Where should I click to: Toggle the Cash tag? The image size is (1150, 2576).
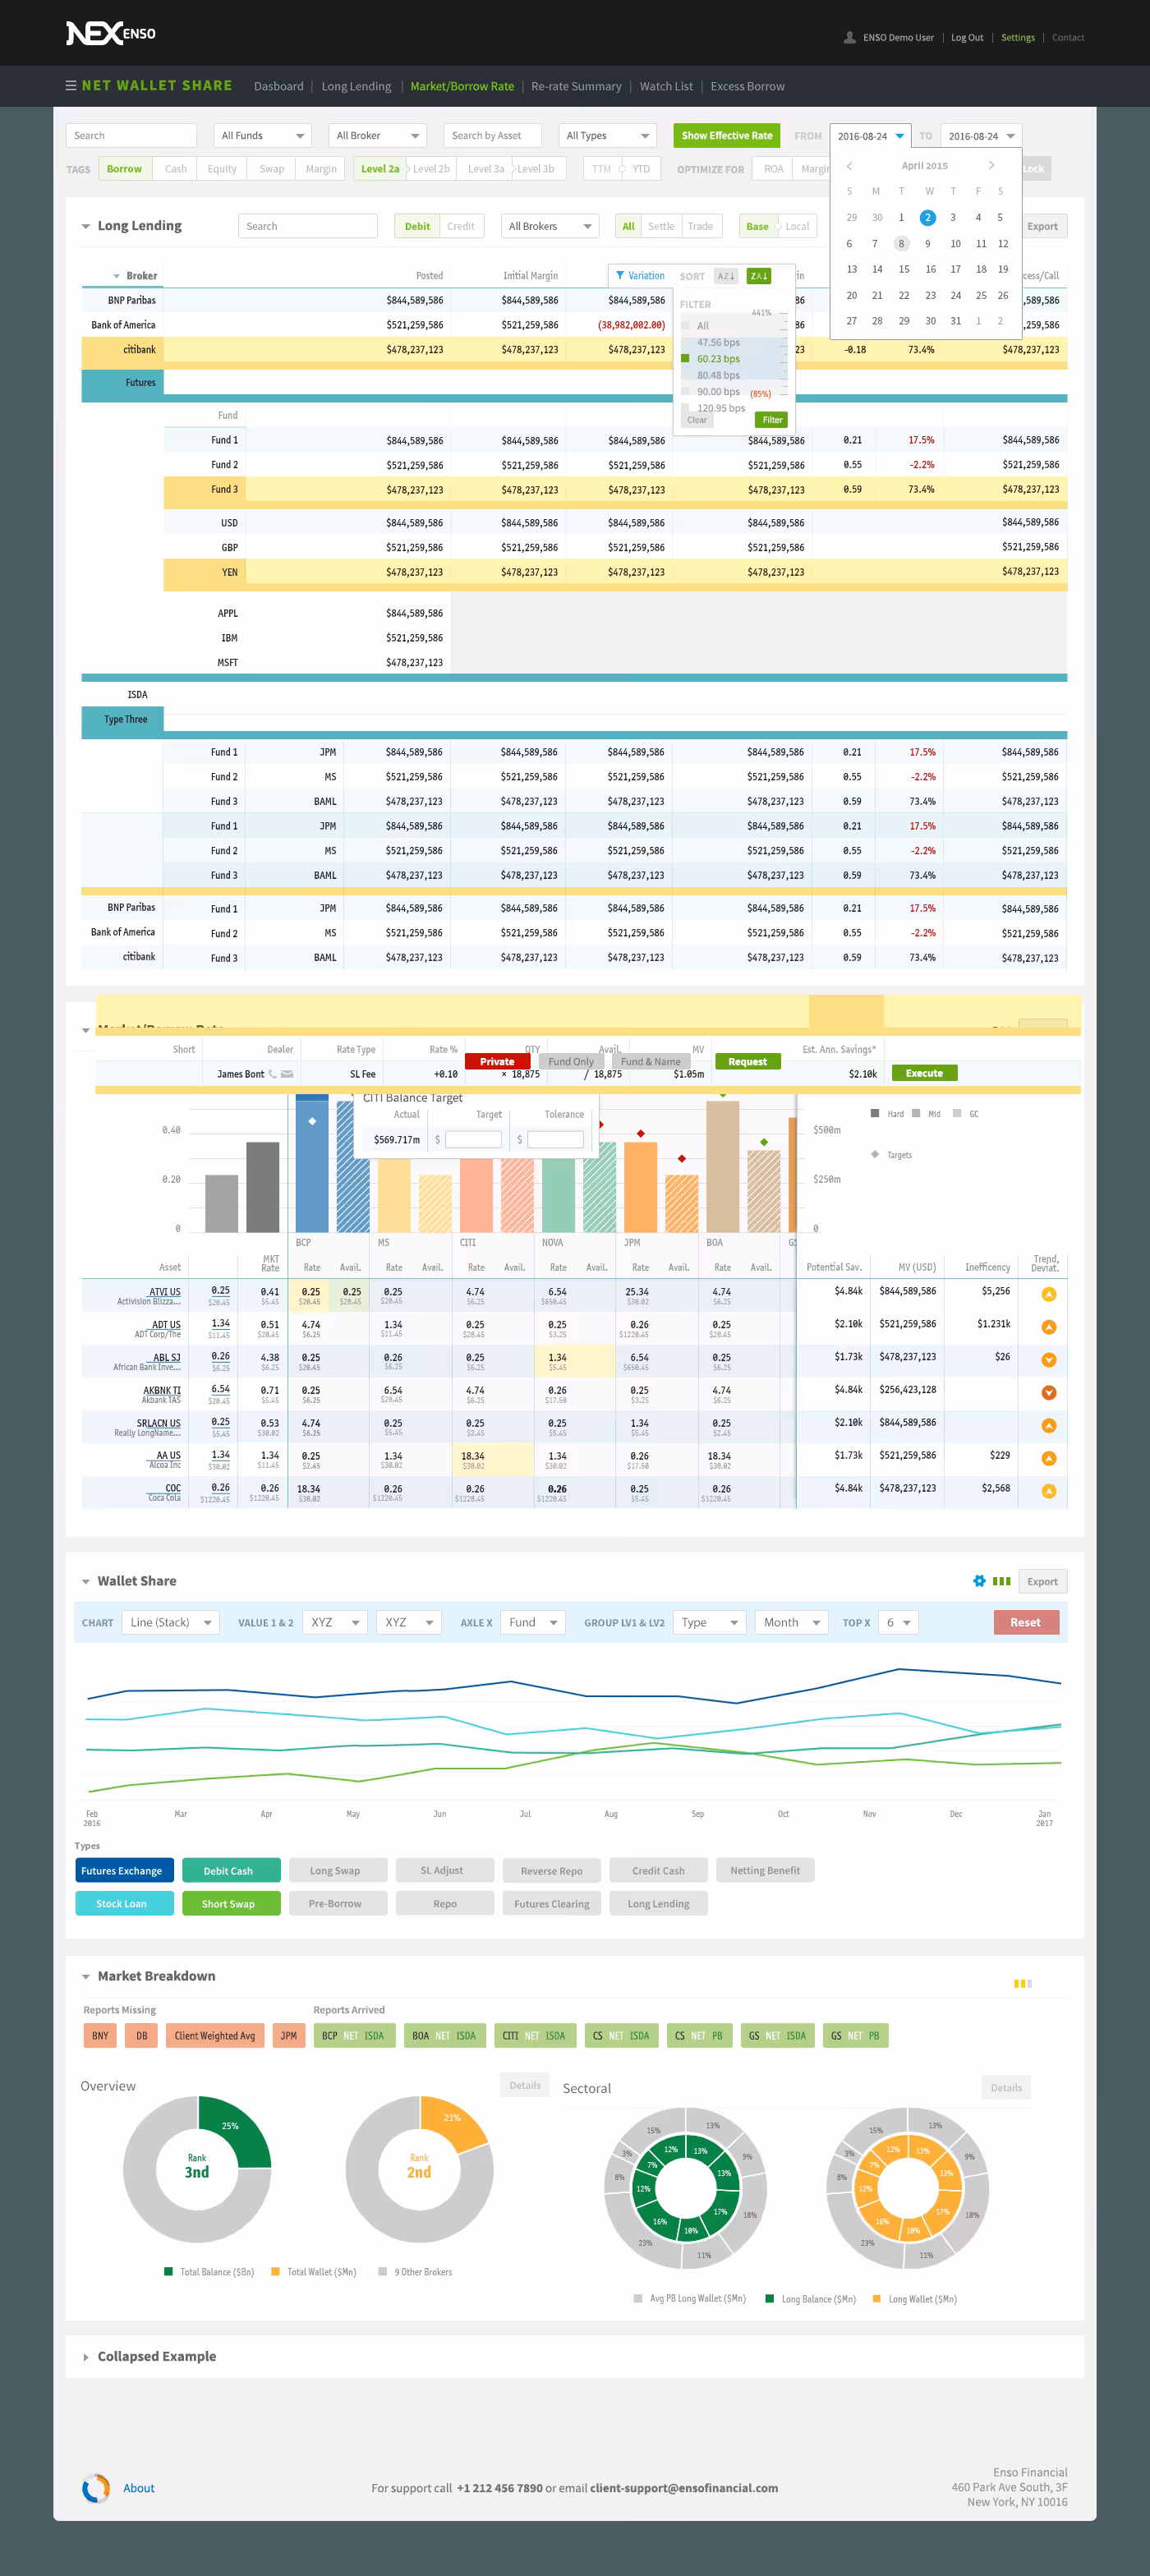coord(176,169)
